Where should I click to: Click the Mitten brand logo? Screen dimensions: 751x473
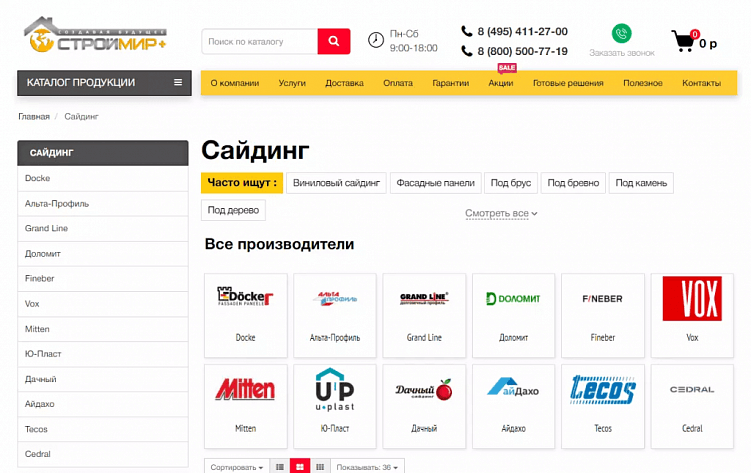point(245,389)
